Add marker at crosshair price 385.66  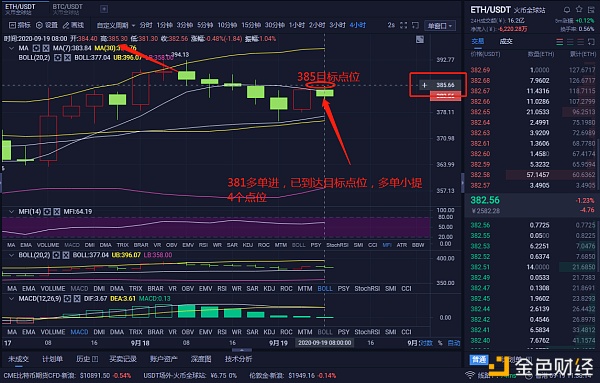tap(424, 85)
